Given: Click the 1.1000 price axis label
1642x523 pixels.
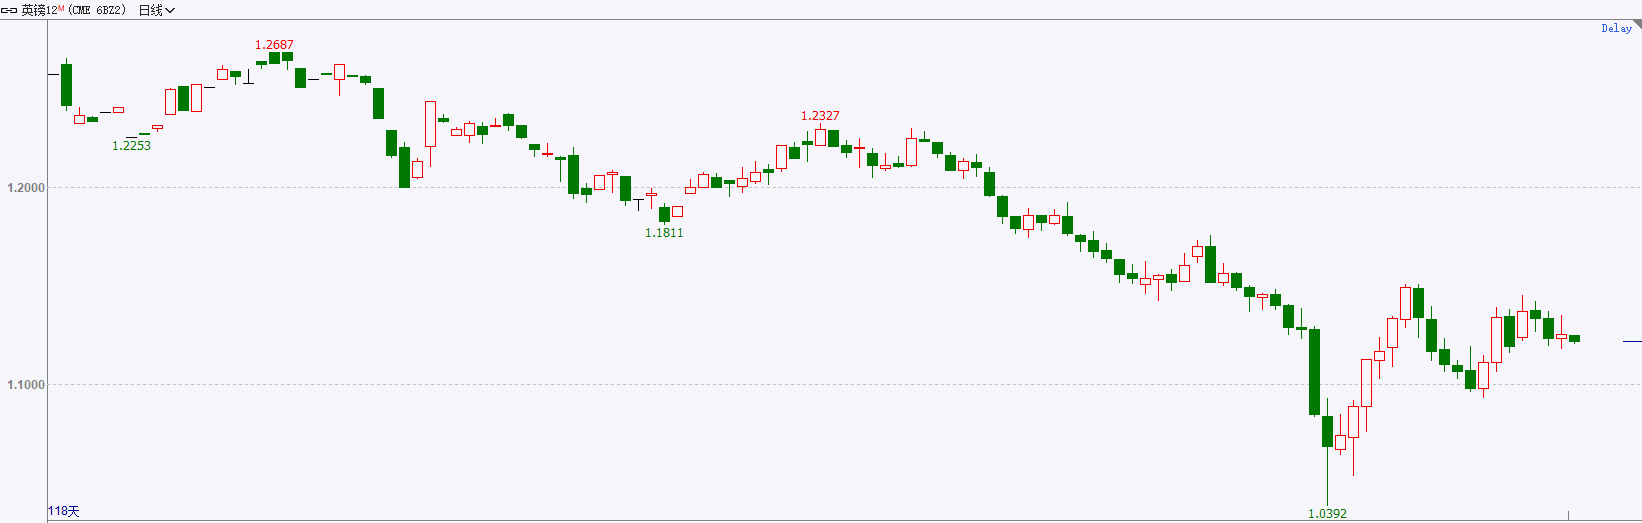Looking at the screenshot, I should (26, 385).
